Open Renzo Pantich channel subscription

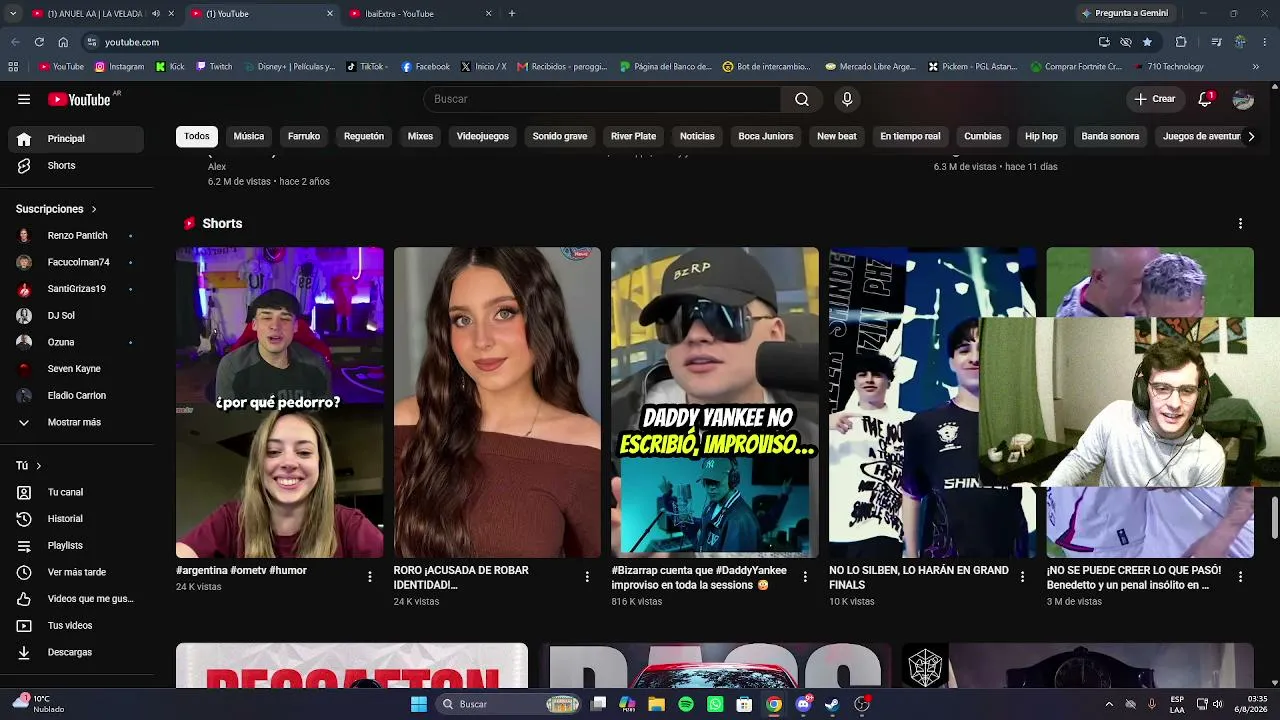click(77, 236)
